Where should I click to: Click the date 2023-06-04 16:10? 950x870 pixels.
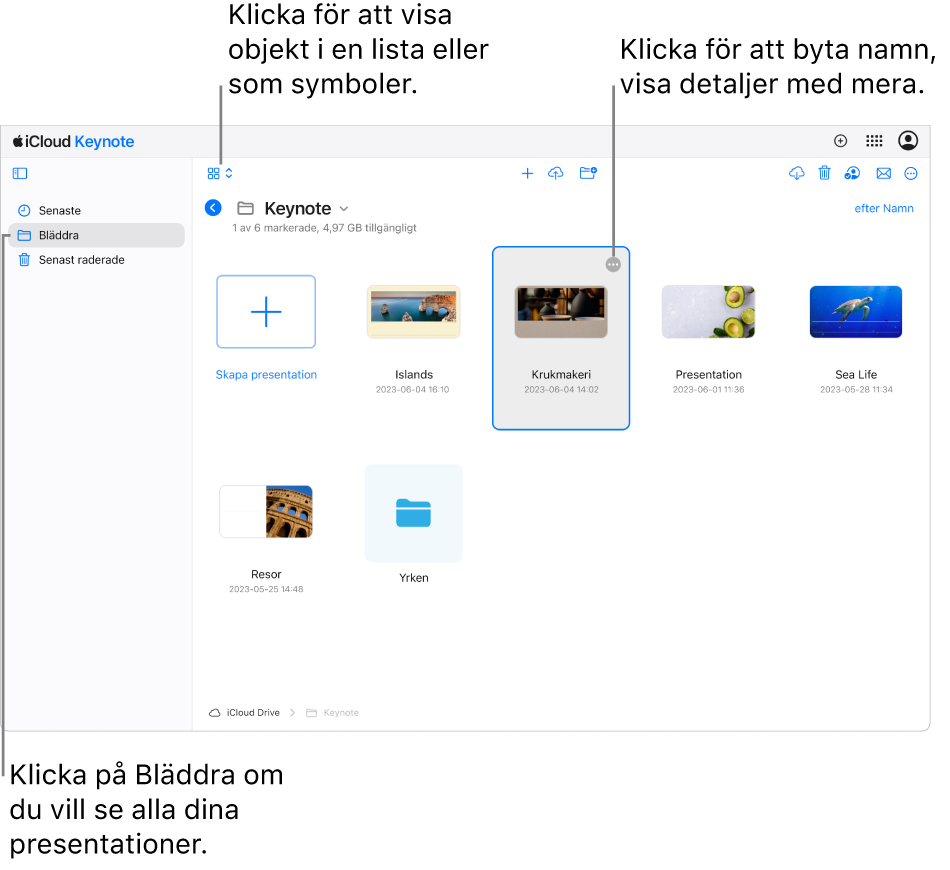(x=413, y=390)
